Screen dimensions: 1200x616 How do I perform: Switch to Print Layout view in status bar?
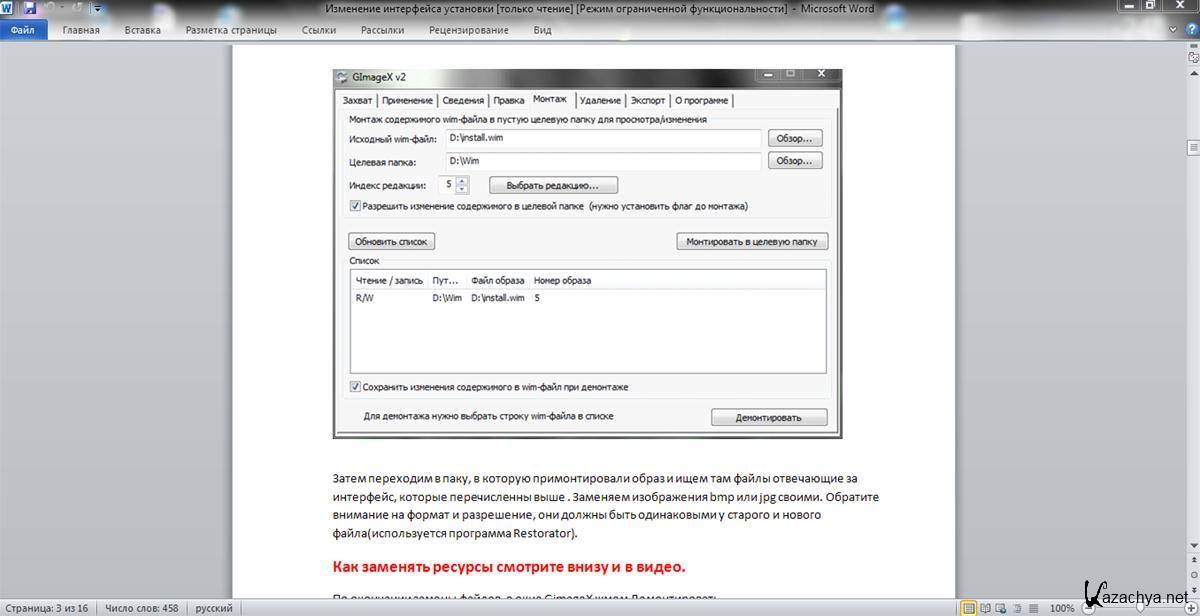[x=968, y=608]
